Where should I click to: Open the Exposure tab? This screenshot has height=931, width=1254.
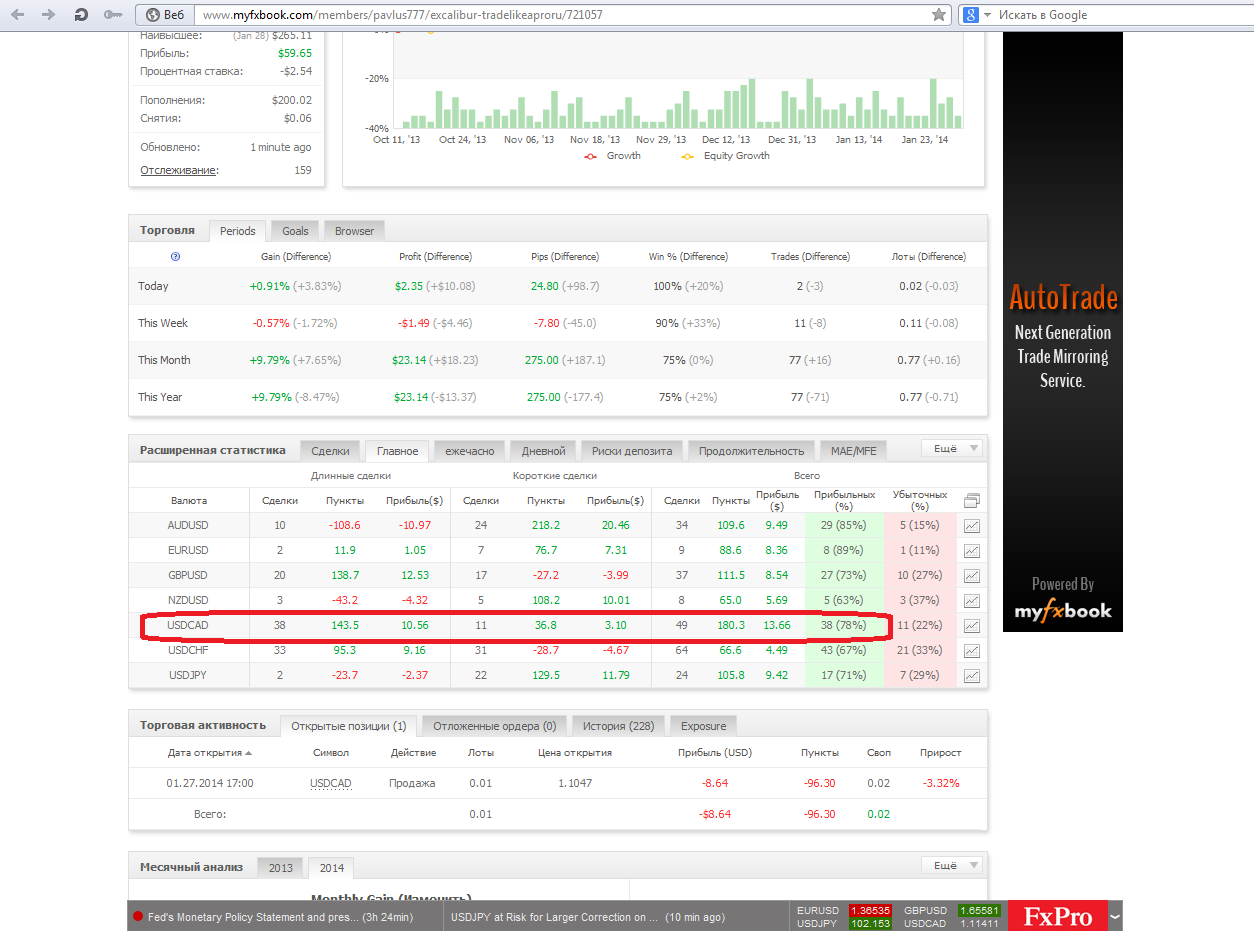click(704, 726)
